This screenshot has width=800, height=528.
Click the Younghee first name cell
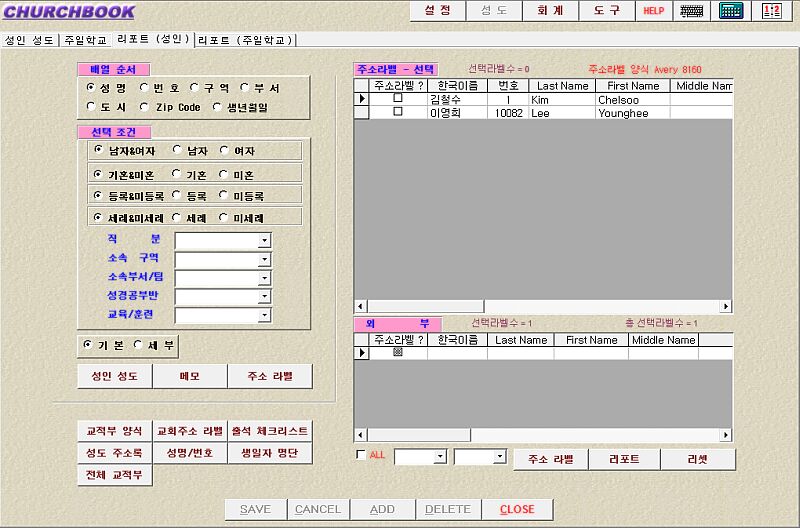tap(633, 113)
